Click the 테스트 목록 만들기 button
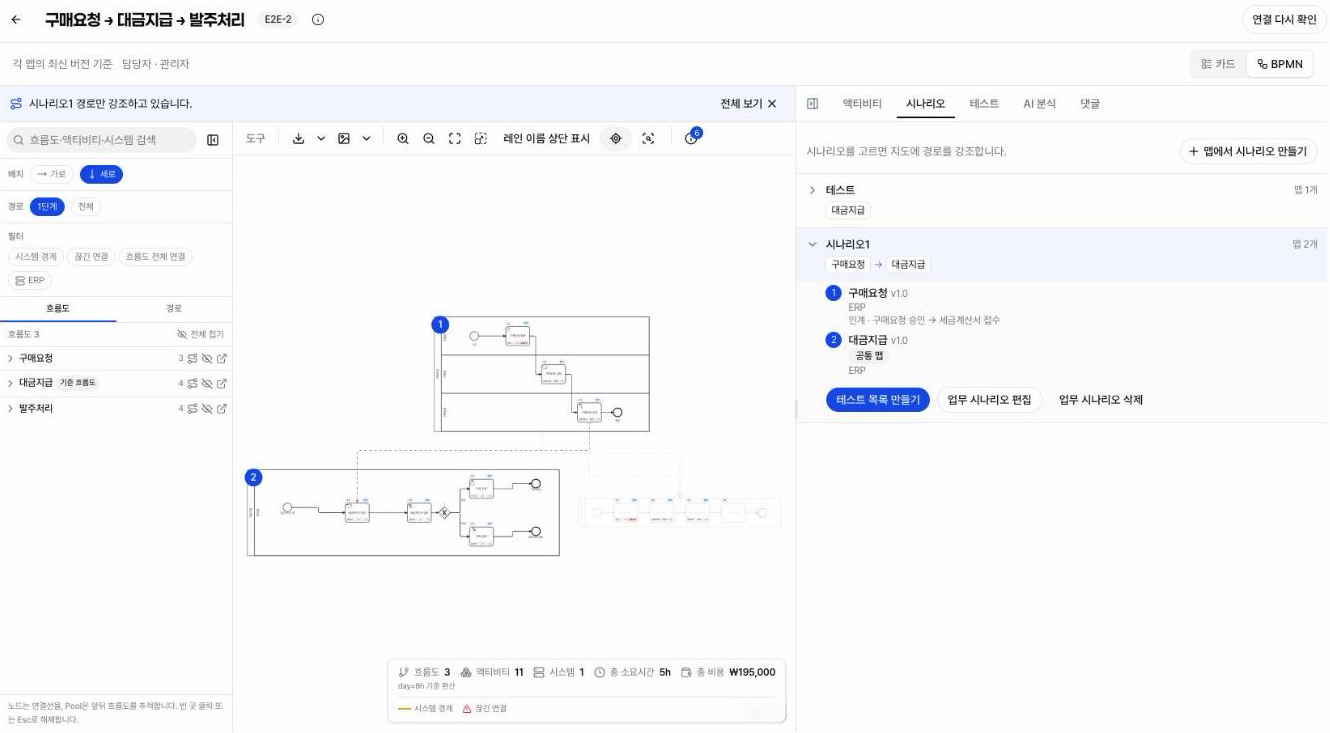The width and height of the screenshot is (1330, 733). (878, 400)
